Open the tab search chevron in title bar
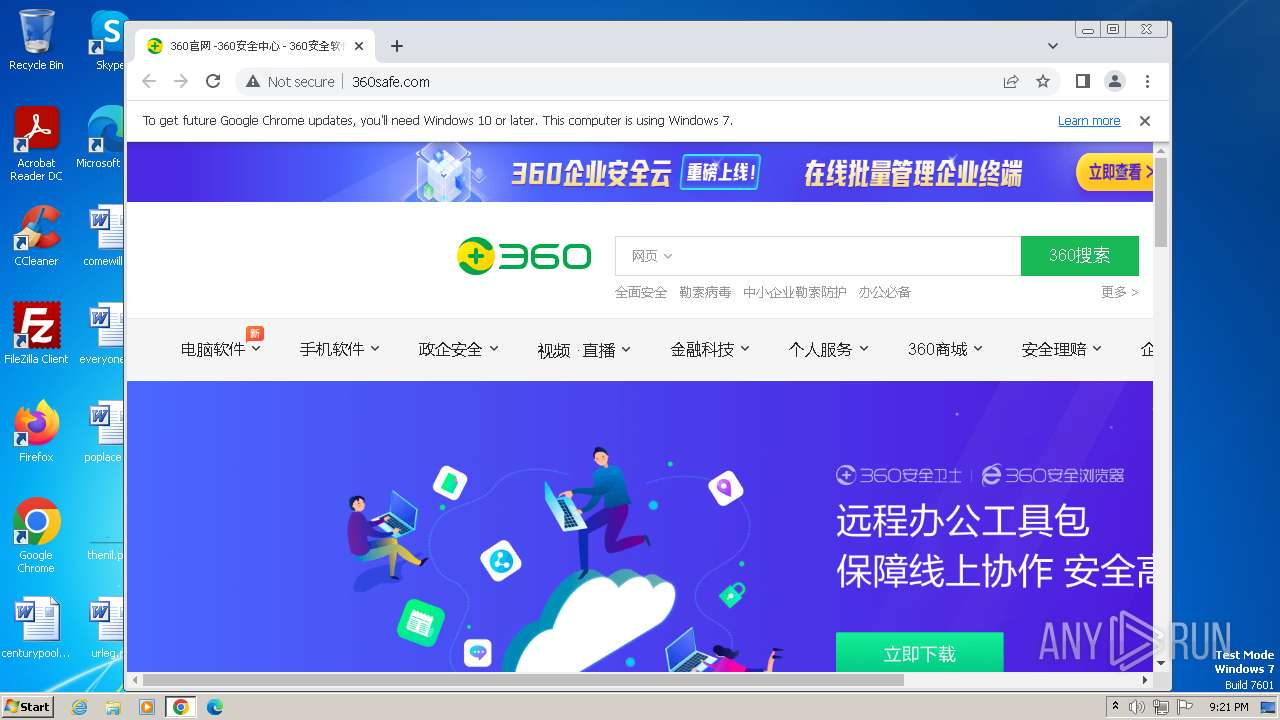 click(1053, 46)
